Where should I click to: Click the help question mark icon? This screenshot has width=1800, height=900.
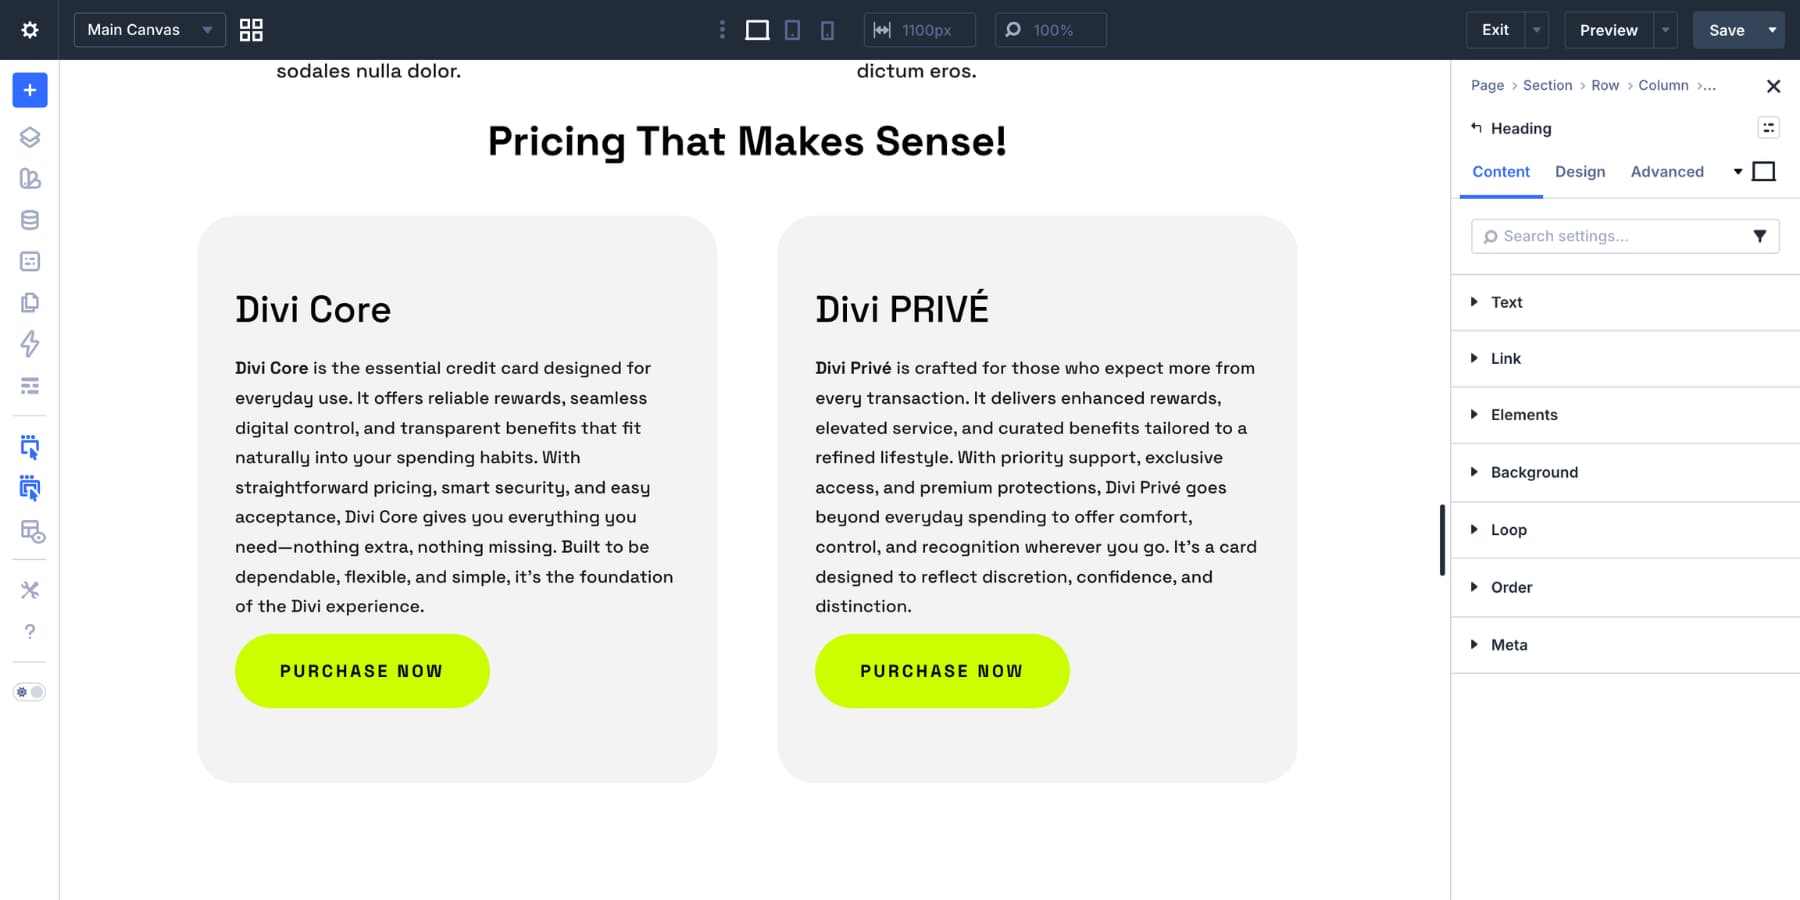pos(30,631)
